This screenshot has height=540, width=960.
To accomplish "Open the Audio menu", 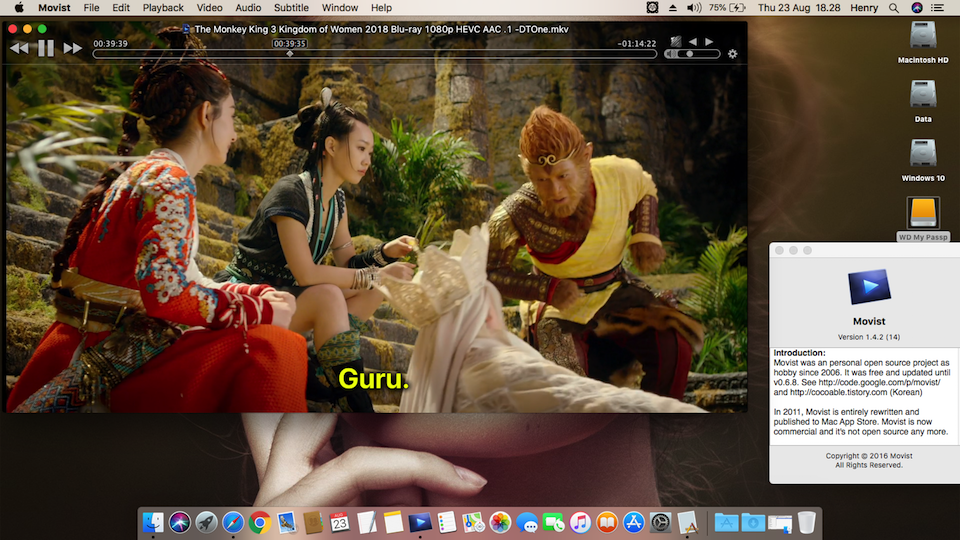I will (x=248, y=8).
